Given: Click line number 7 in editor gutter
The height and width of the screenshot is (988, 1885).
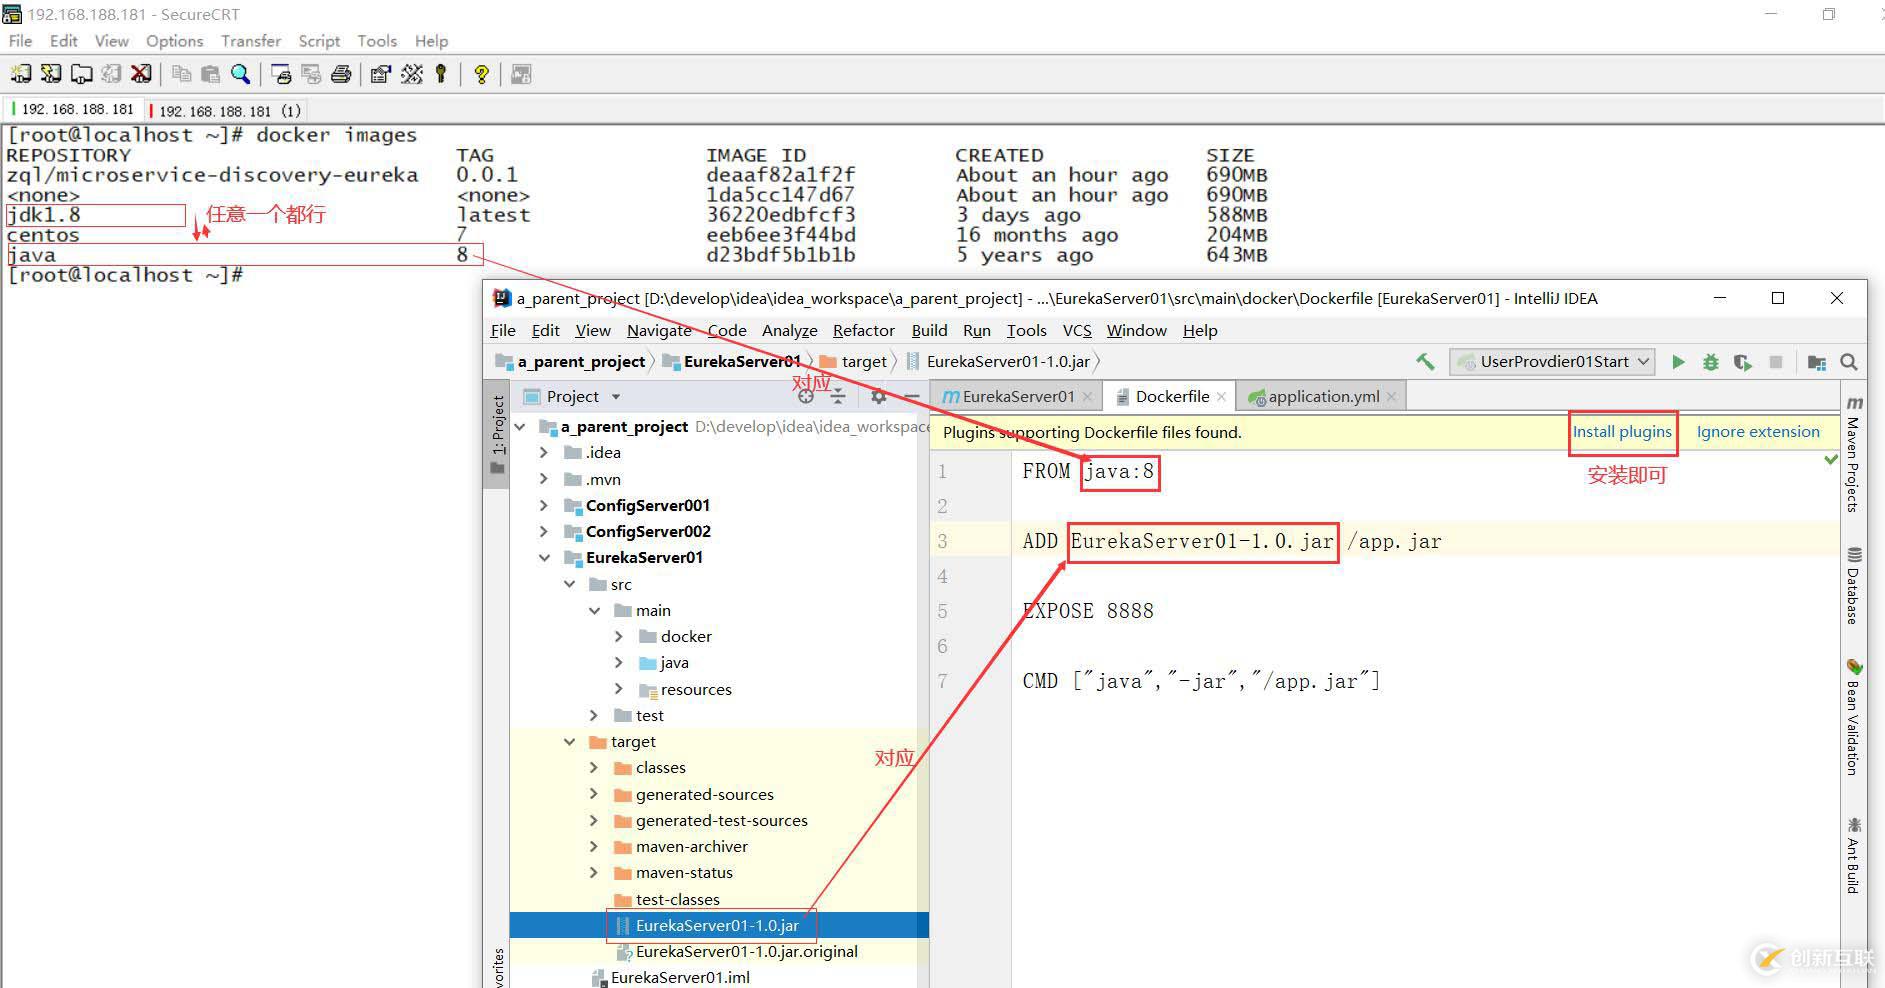Looking at the screenshot, I should pyautogui.click(x=942, y=681).
